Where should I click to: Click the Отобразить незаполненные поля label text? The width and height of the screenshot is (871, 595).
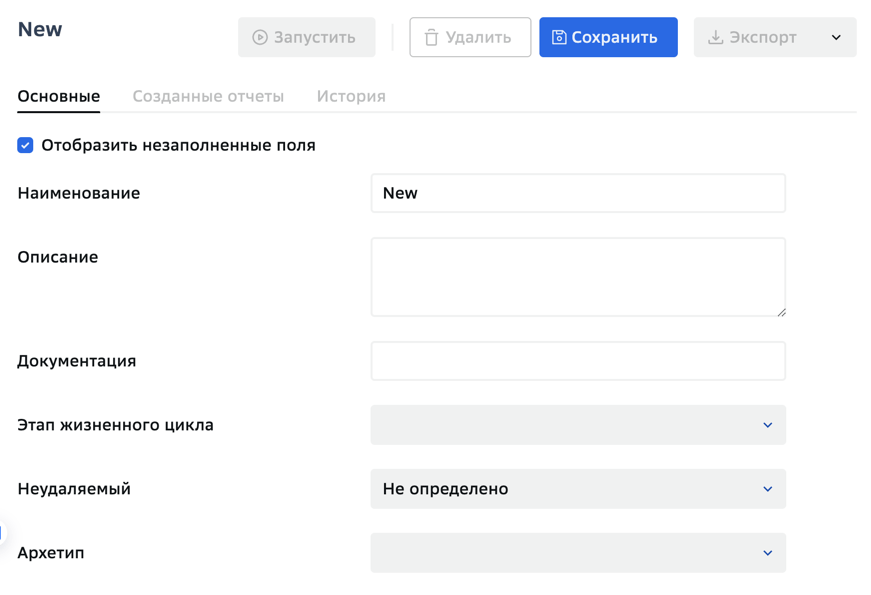(x=178, y=145)
